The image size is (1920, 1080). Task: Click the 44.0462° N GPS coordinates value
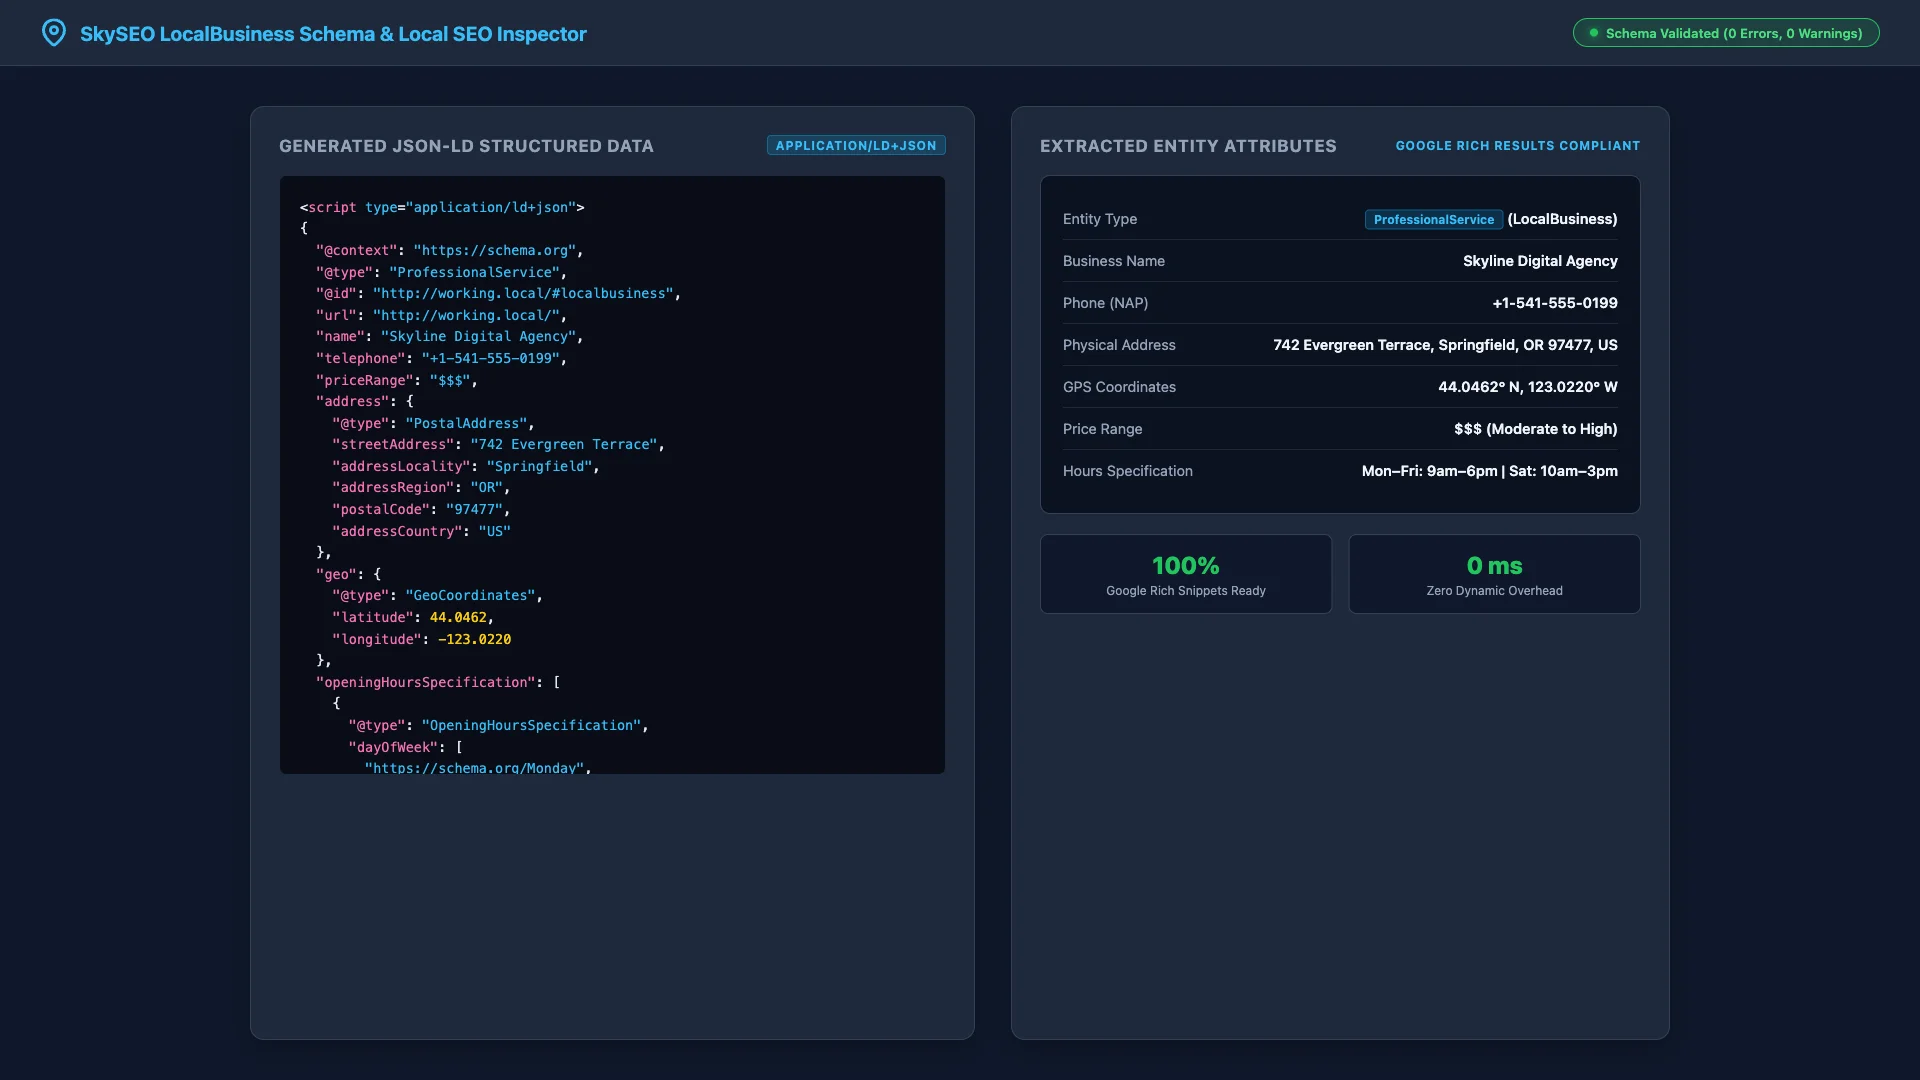(1528, 387)
